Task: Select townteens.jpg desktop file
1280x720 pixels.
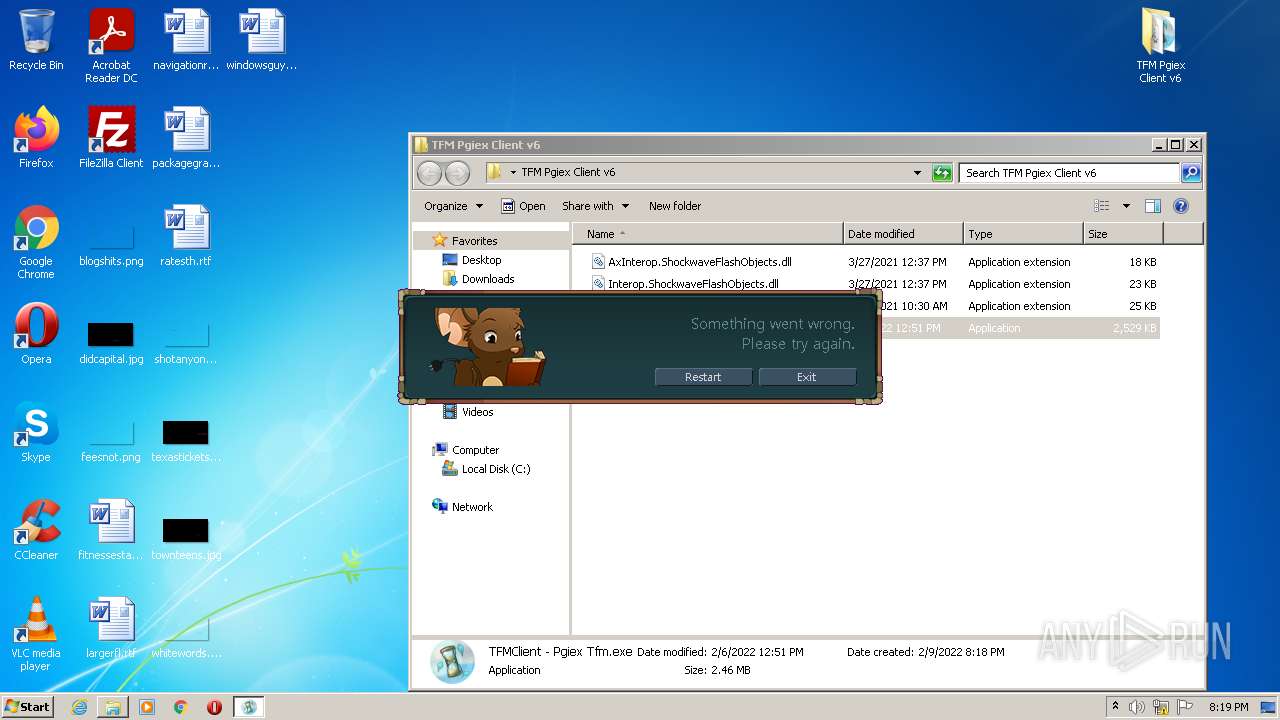Action: pyautogui.click(x=186, y=536)
